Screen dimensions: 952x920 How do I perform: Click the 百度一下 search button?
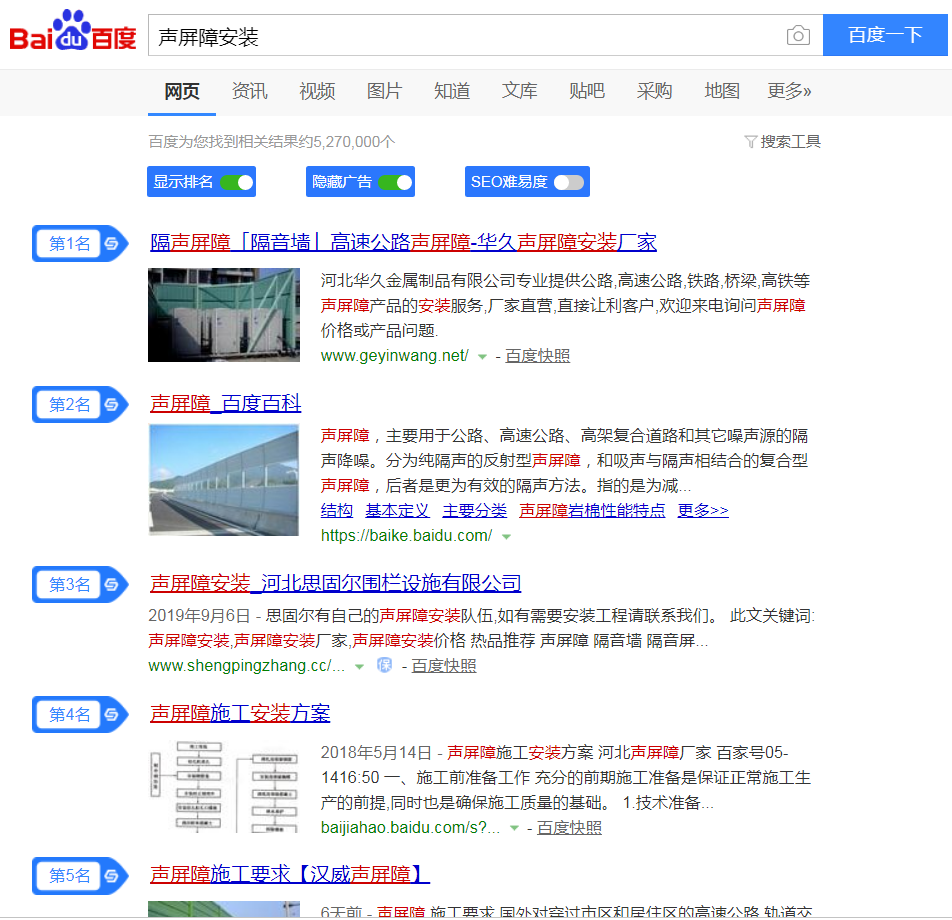pos(885,35)
